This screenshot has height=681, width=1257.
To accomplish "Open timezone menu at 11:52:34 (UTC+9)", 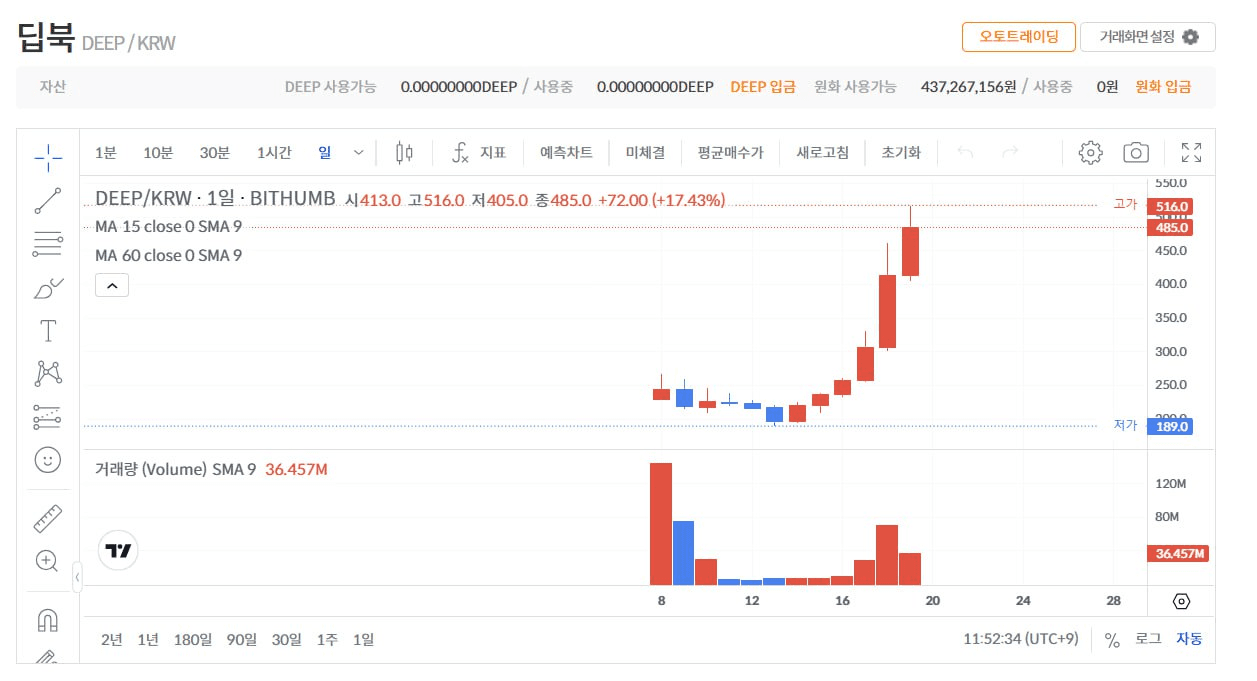I will pyautogui.click(x=1021, y=639).
